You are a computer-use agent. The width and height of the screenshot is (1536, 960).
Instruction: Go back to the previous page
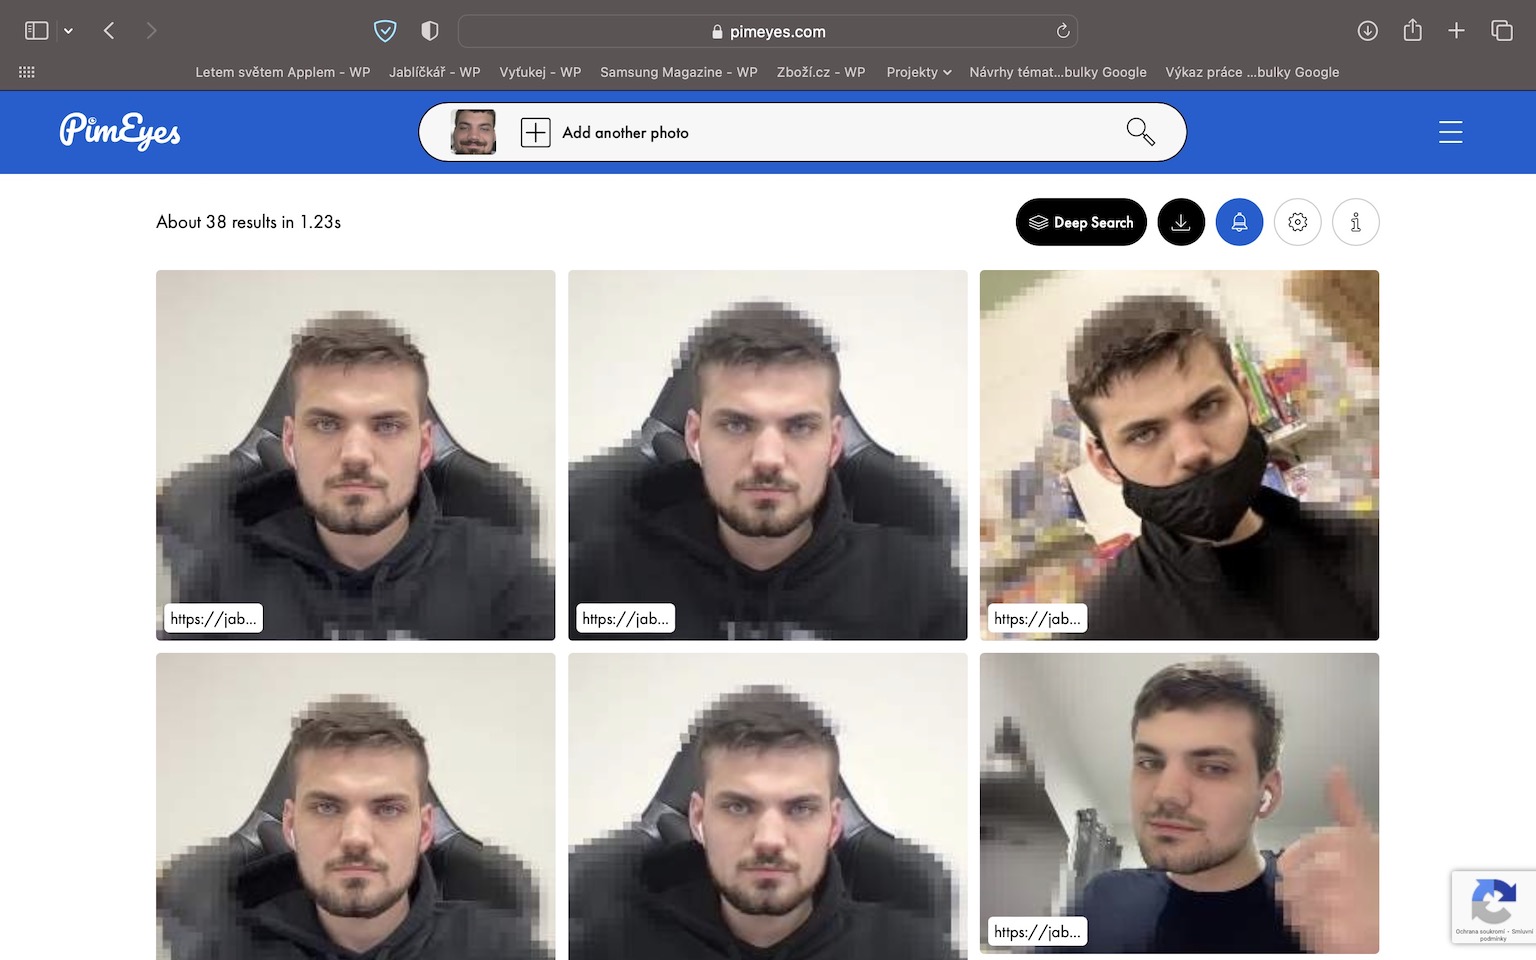coord(109,31)
